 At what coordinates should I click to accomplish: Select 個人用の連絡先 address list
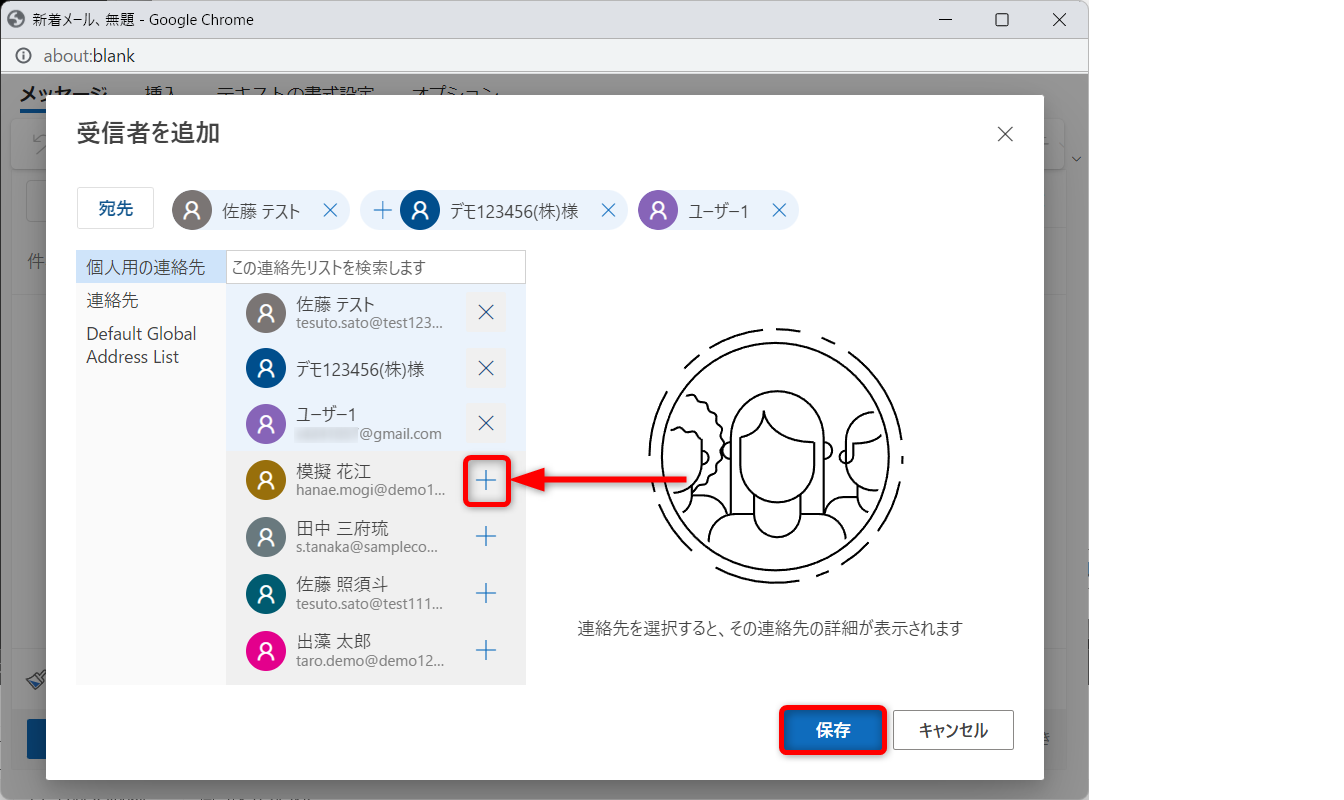(x=146, y=268)
